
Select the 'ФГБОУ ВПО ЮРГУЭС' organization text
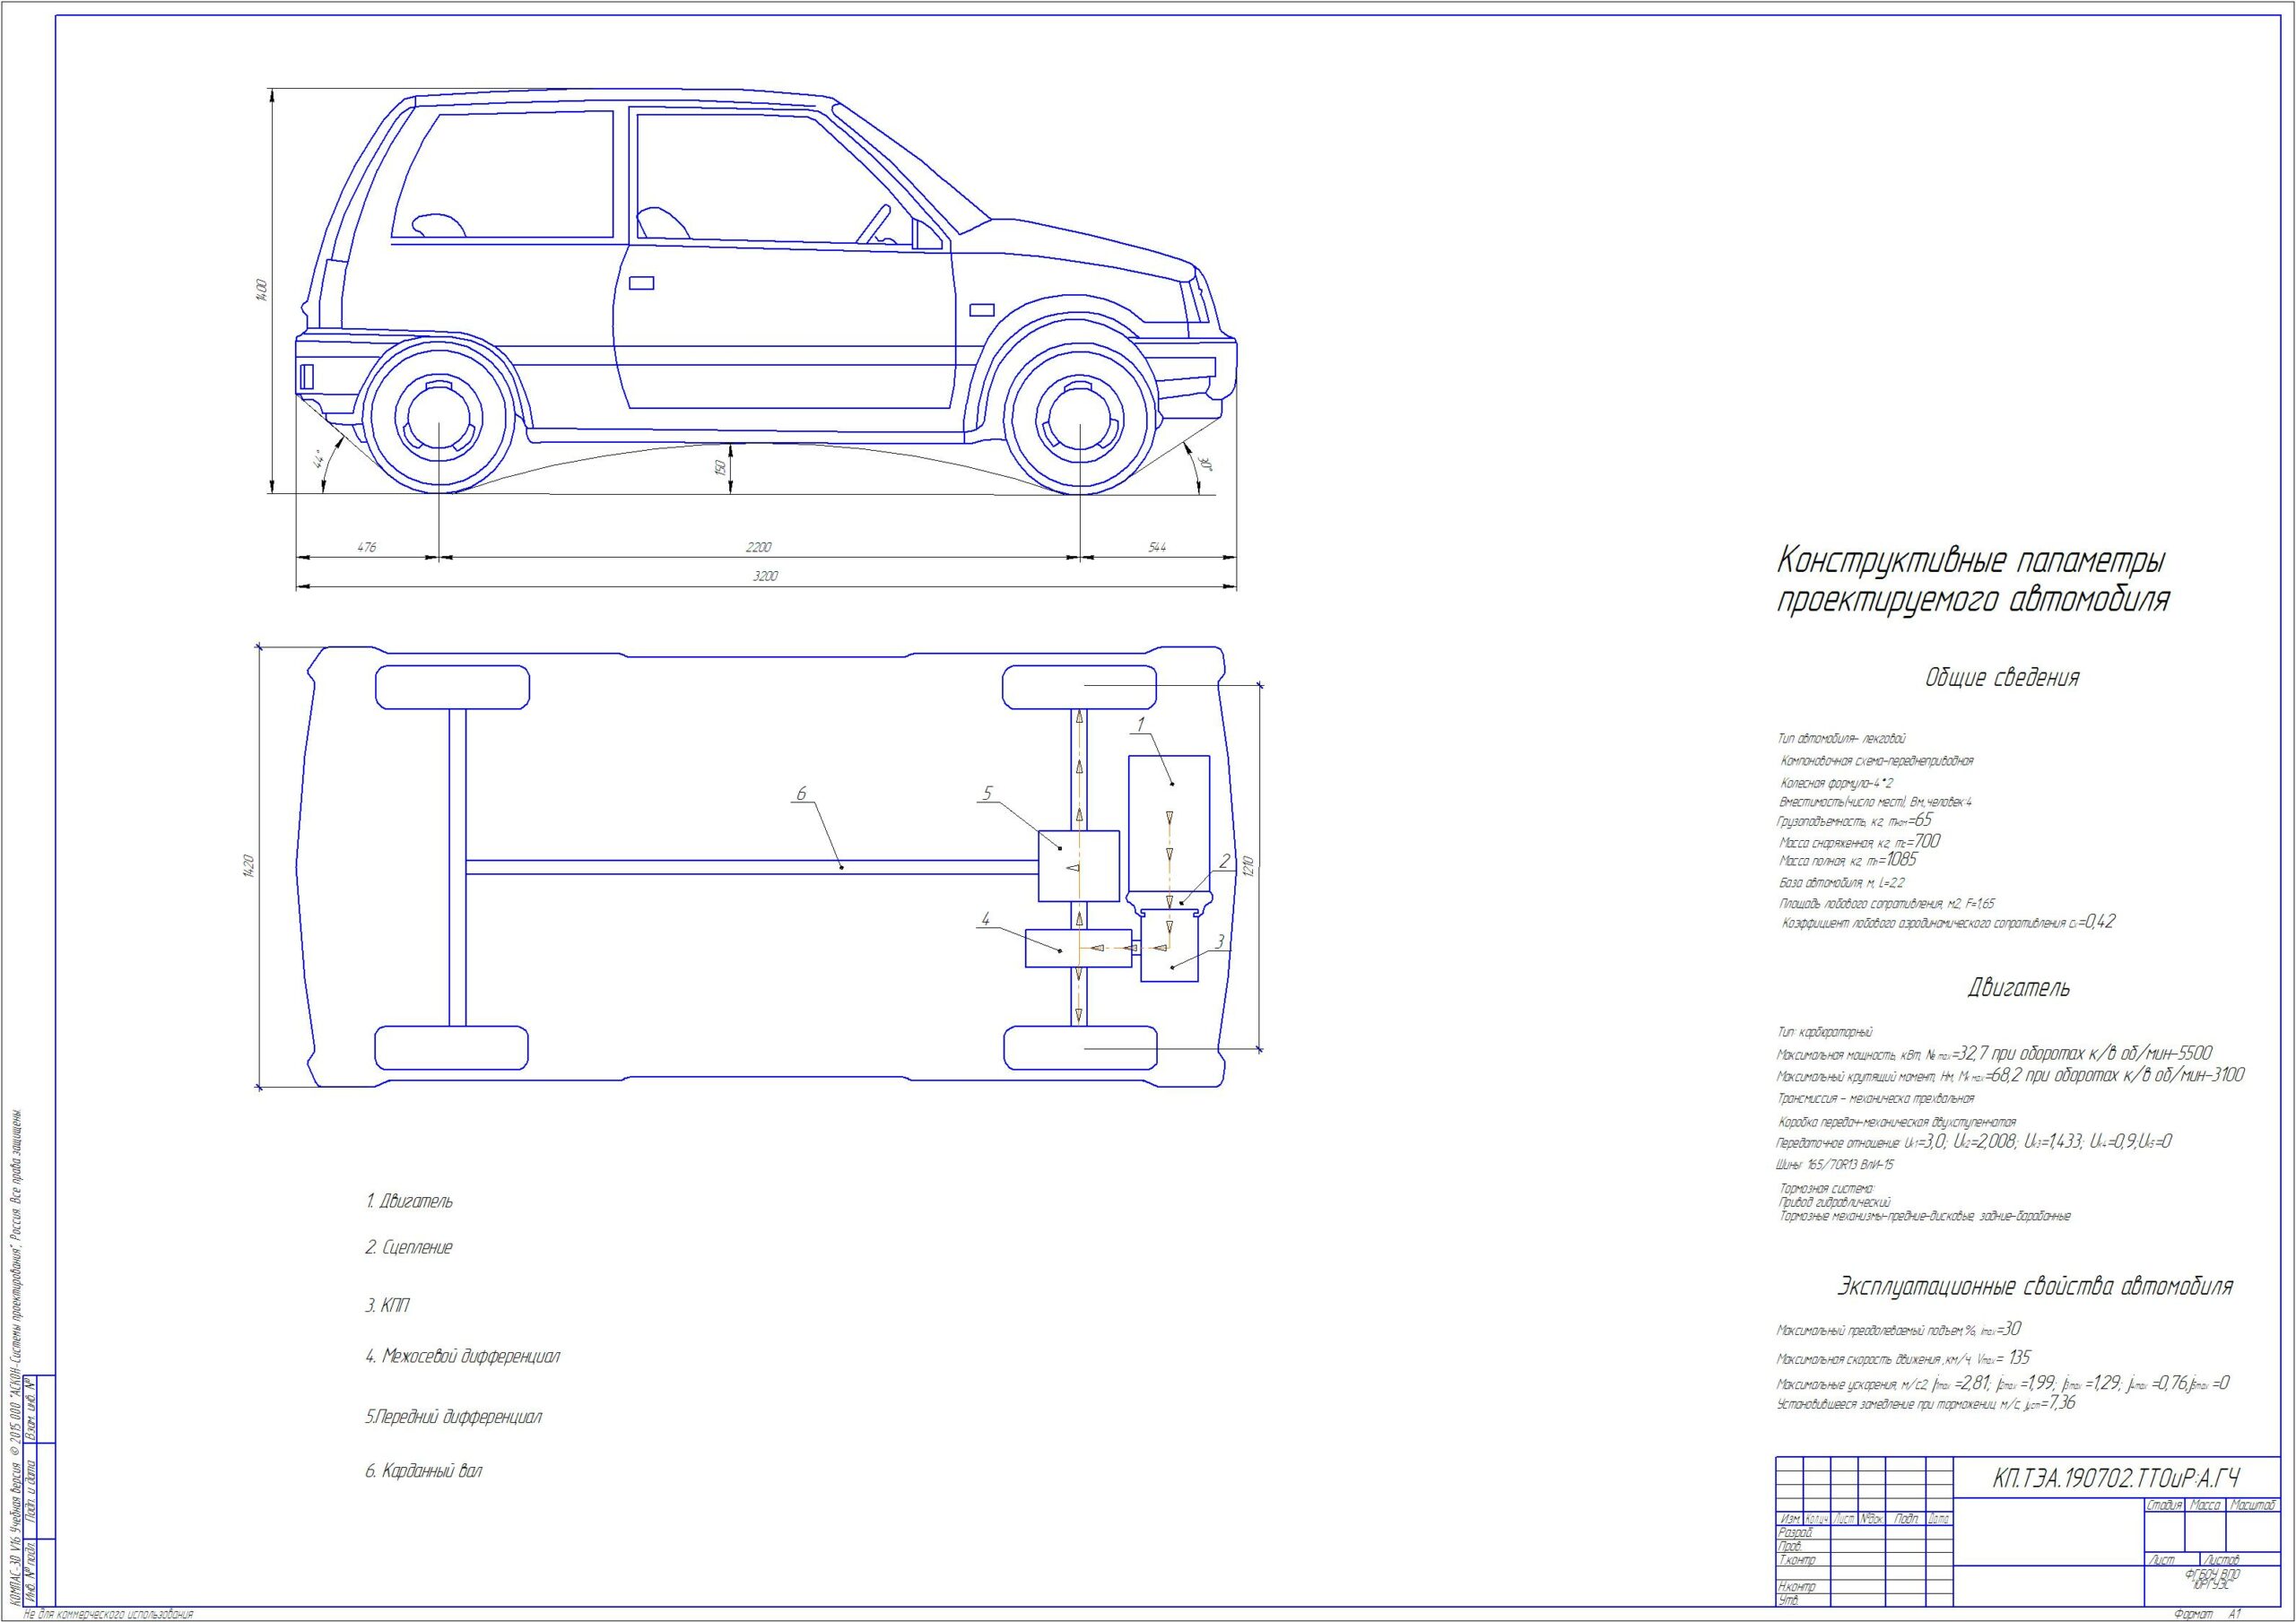(2211, 1578)
